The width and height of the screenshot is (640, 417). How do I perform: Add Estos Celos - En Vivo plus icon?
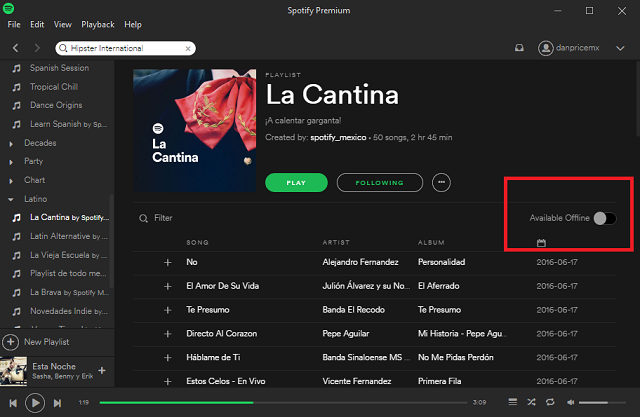pyautogui.click(x=168, y=382)
